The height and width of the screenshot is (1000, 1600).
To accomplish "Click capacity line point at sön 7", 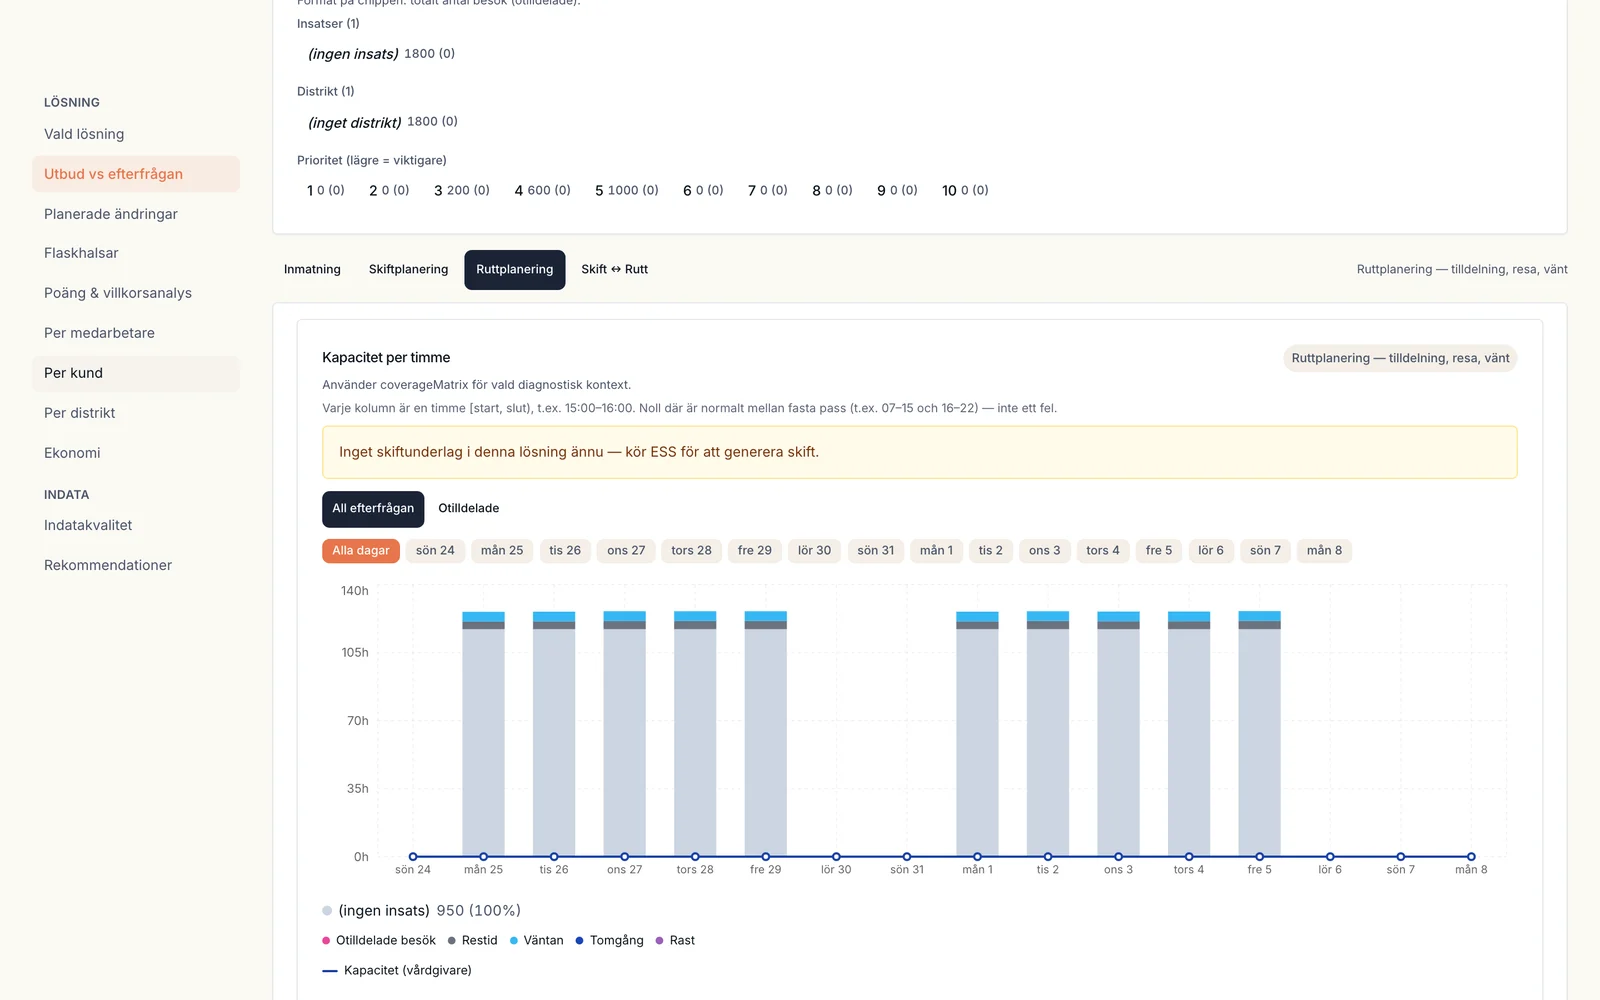I will click(1401, 857).
